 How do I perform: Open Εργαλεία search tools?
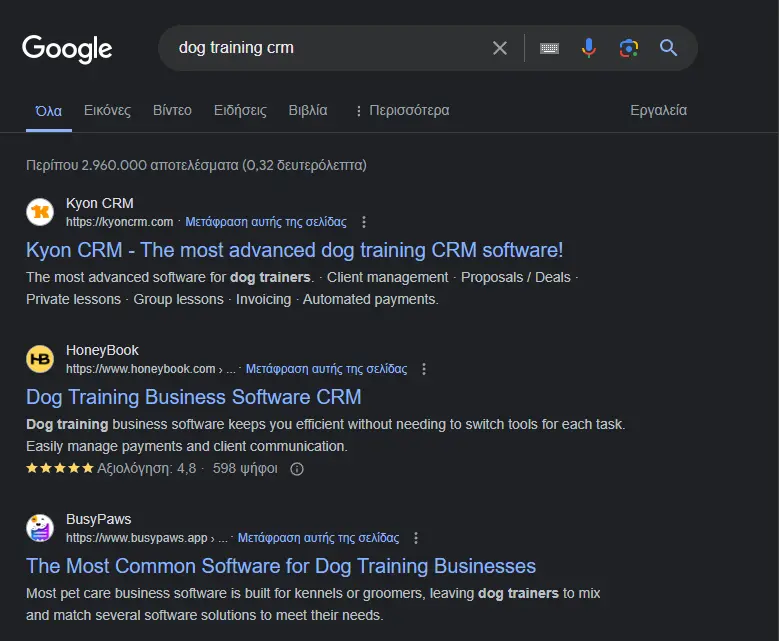click(658, 110)
